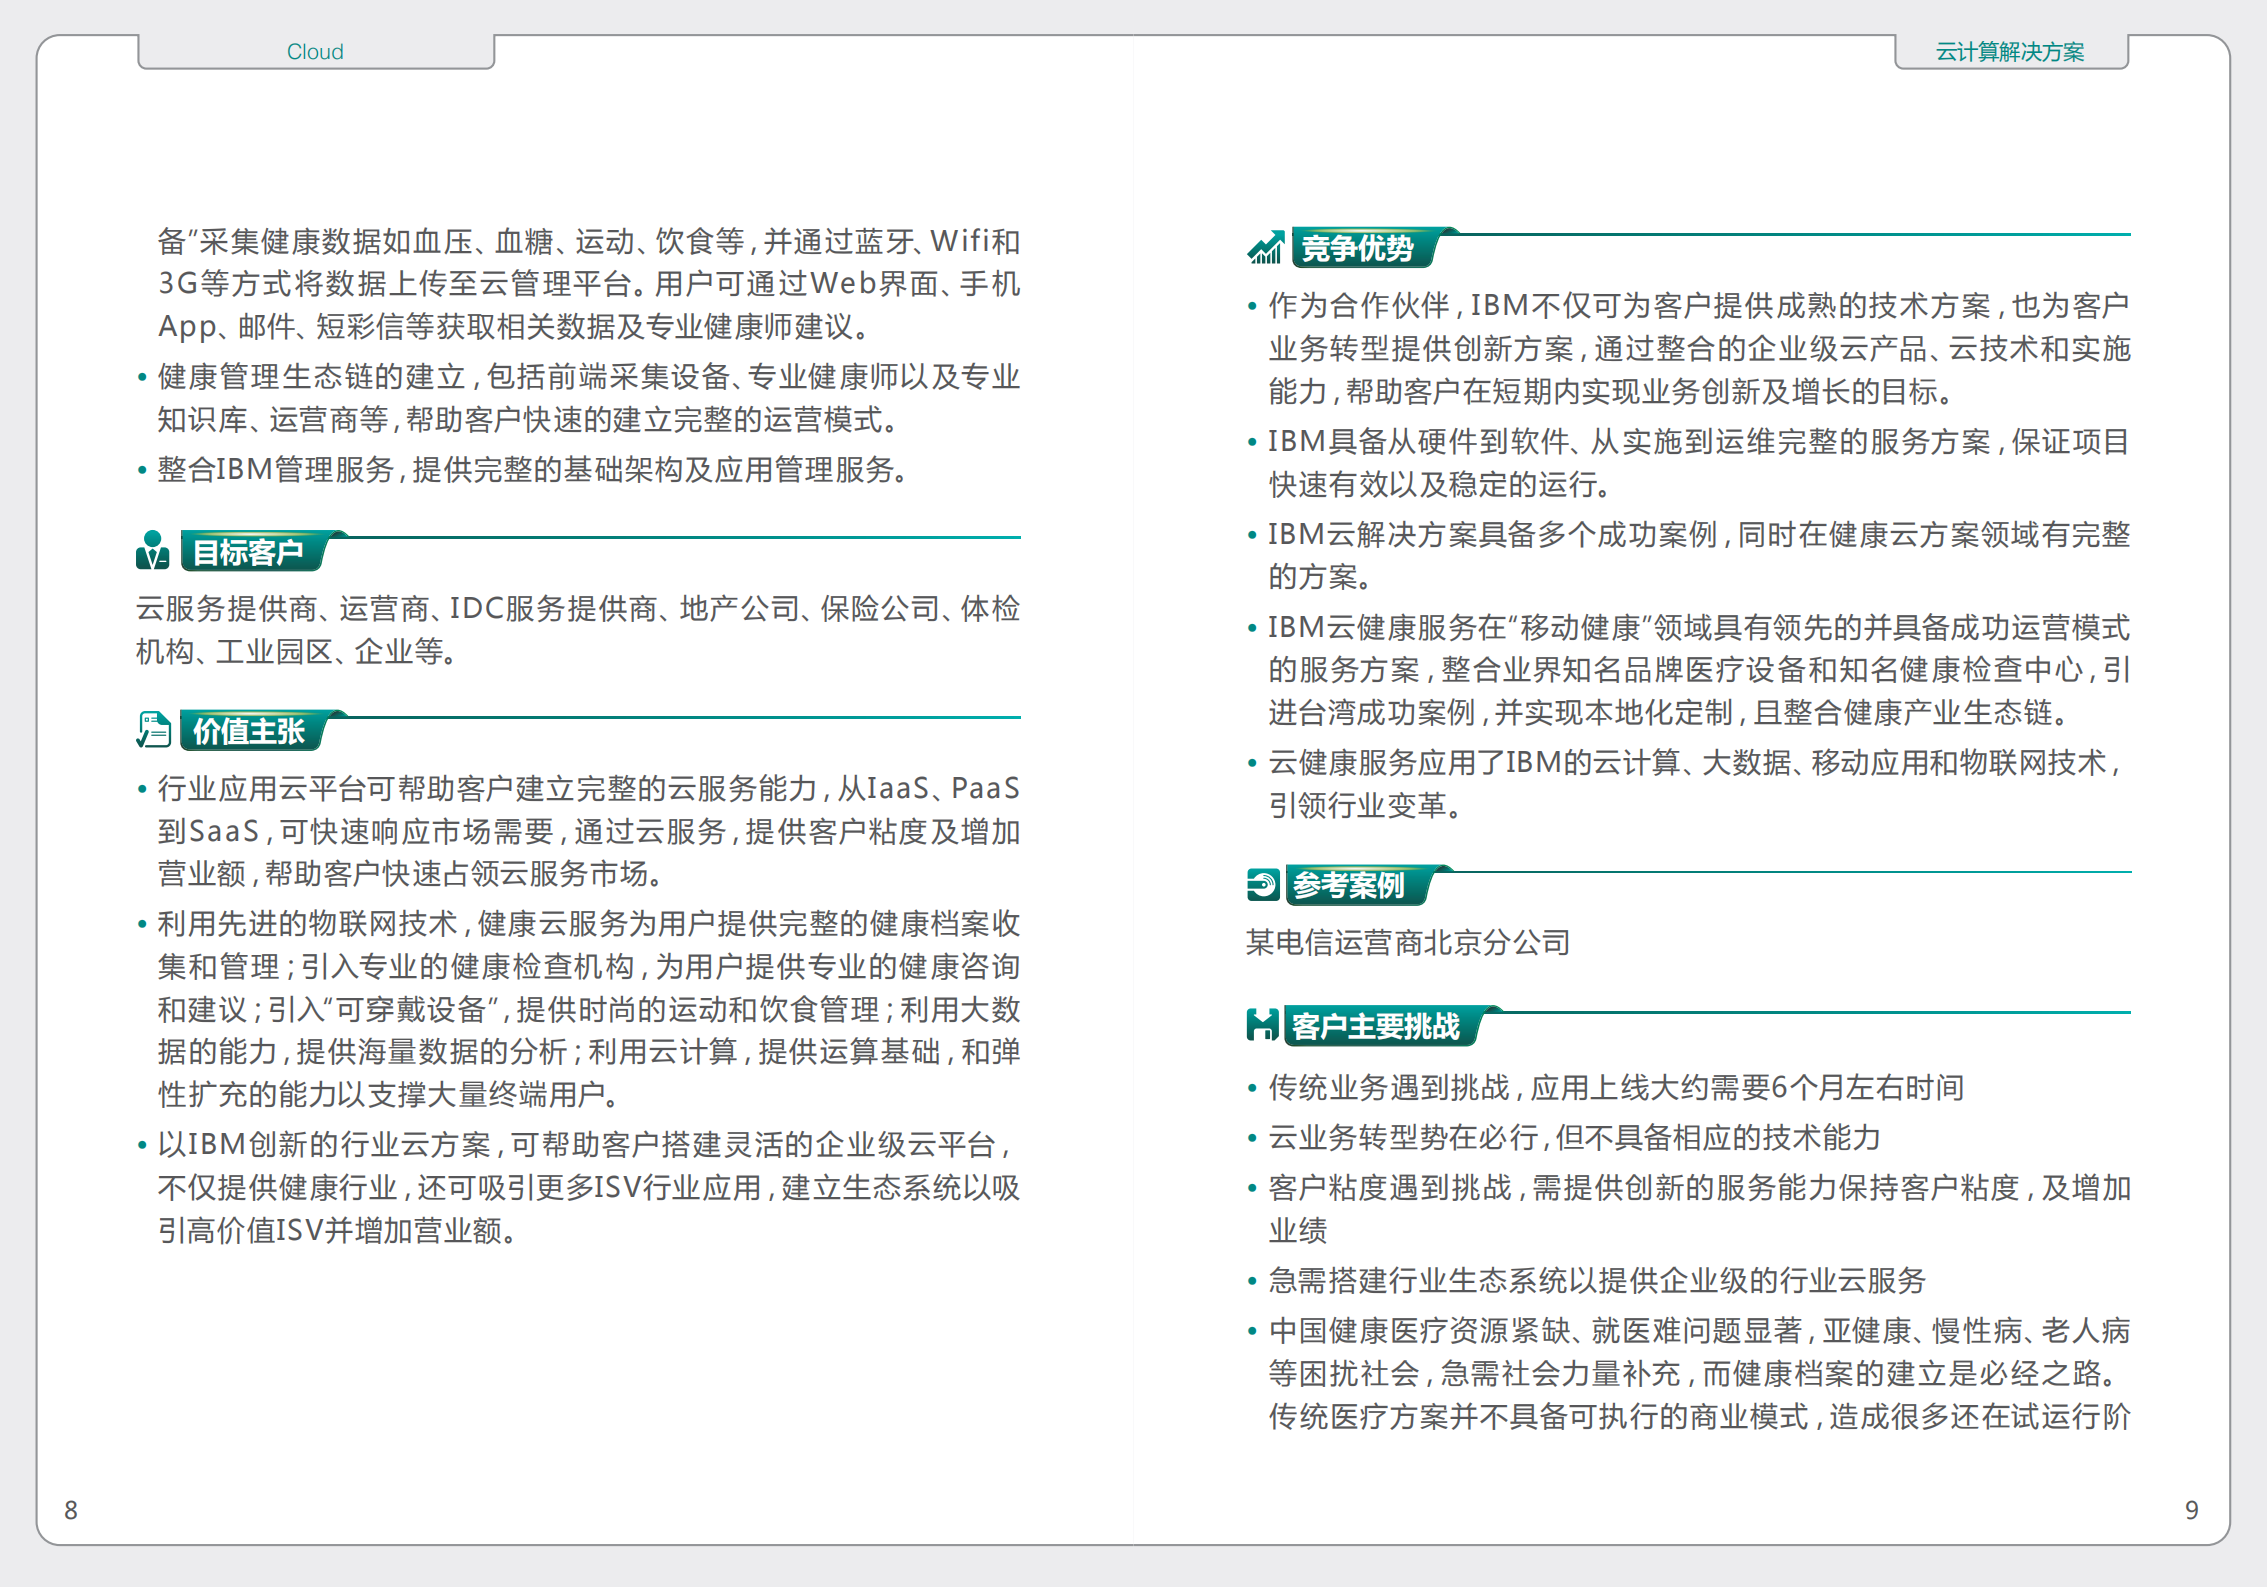Click page number 8 at bottom left
Image resolution: width=2267 pixels, height=1587 pixels.
pyautogui.click(x=69, y=1511)
